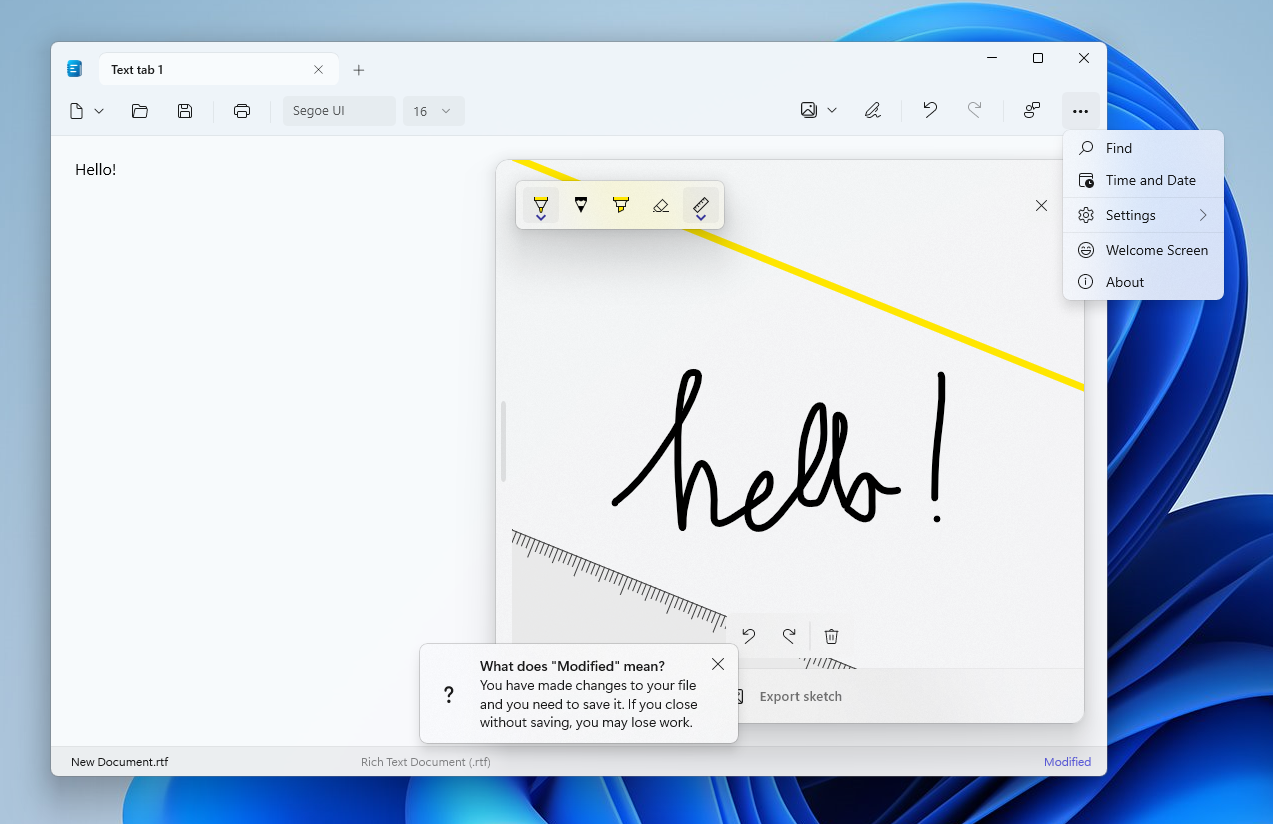Undo last action in main toolbar
Viewport: 1273px width, 824px height.
tap(930, 110)
